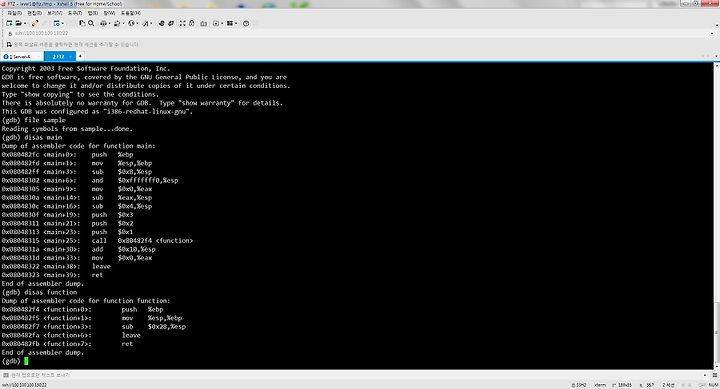Open the Tools menu
This screenshot has width=720, height=389.
point(75,13)
